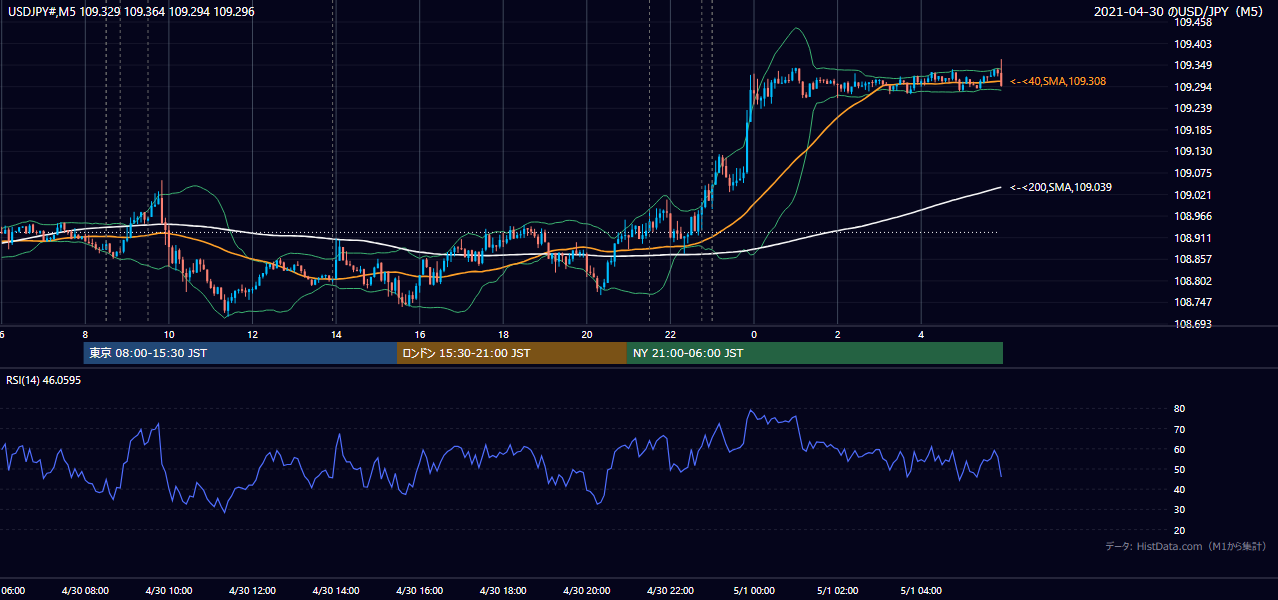Click RSI scale level 50
Viewport: 1278px width, 600px height.
1179,469
